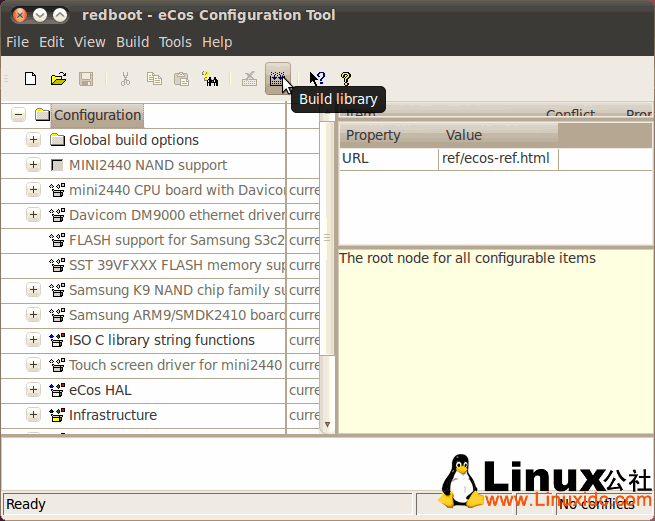Select the Infrastructure tree item
Viewport: 655px width, 521px height.
[x=112, y=415]
